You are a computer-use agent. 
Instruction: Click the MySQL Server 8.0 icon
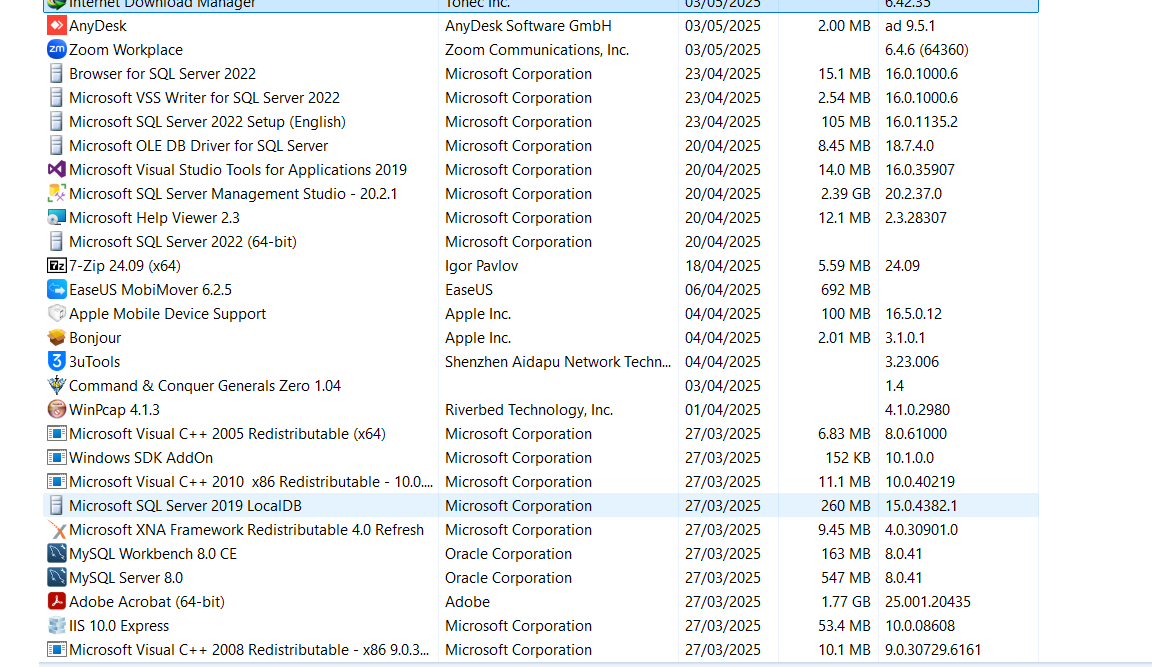coord(57,577)
